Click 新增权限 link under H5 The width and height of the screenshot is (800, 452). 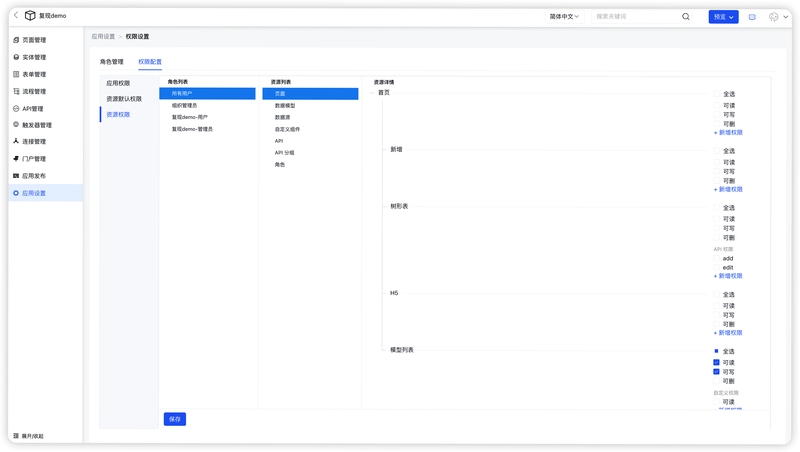tap(728, 333)
